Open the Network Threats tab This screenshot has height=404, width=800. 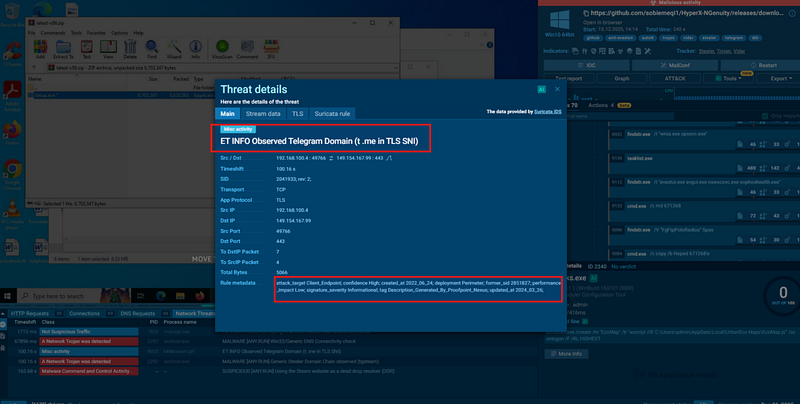[x=194, y=314]
